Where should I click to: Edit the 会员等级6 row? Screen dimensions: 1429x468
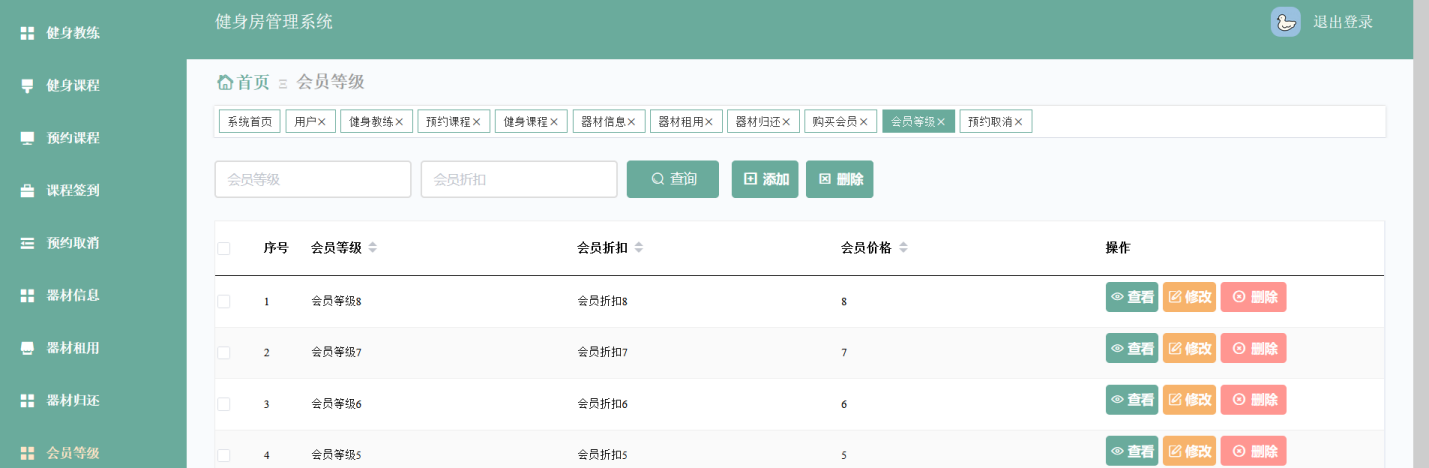tap(1189, 400)
